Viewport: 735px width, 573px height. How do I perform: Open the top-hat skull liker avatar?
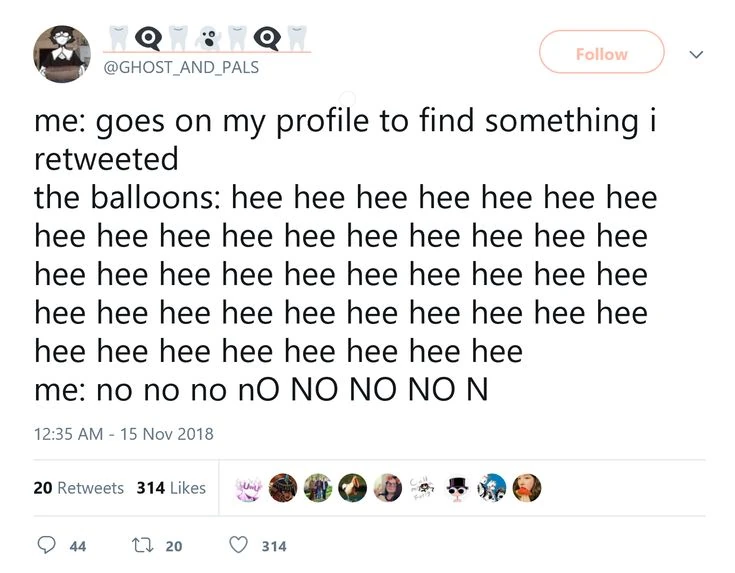[x=458, y=488]
